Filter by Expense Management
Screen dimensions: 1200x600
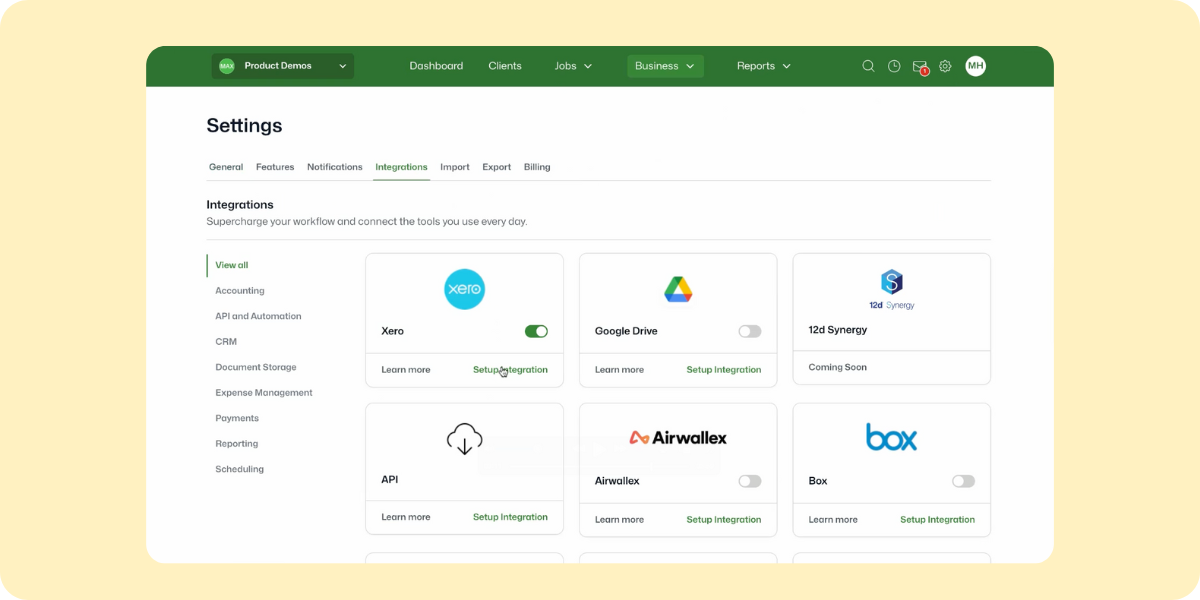pos(264,393)
